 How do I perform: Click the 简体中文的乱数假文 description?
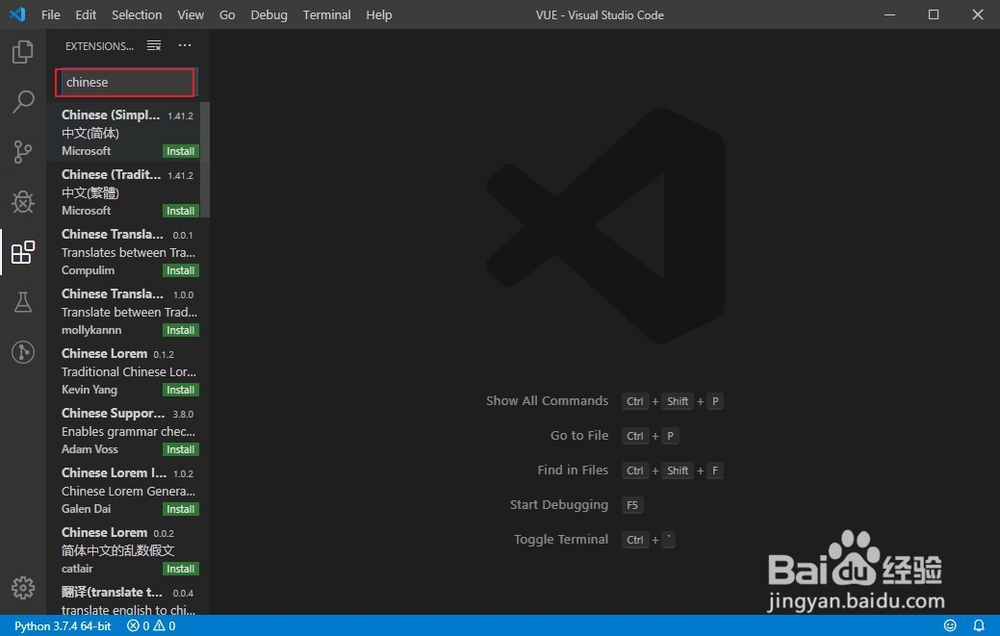(117, 551)
